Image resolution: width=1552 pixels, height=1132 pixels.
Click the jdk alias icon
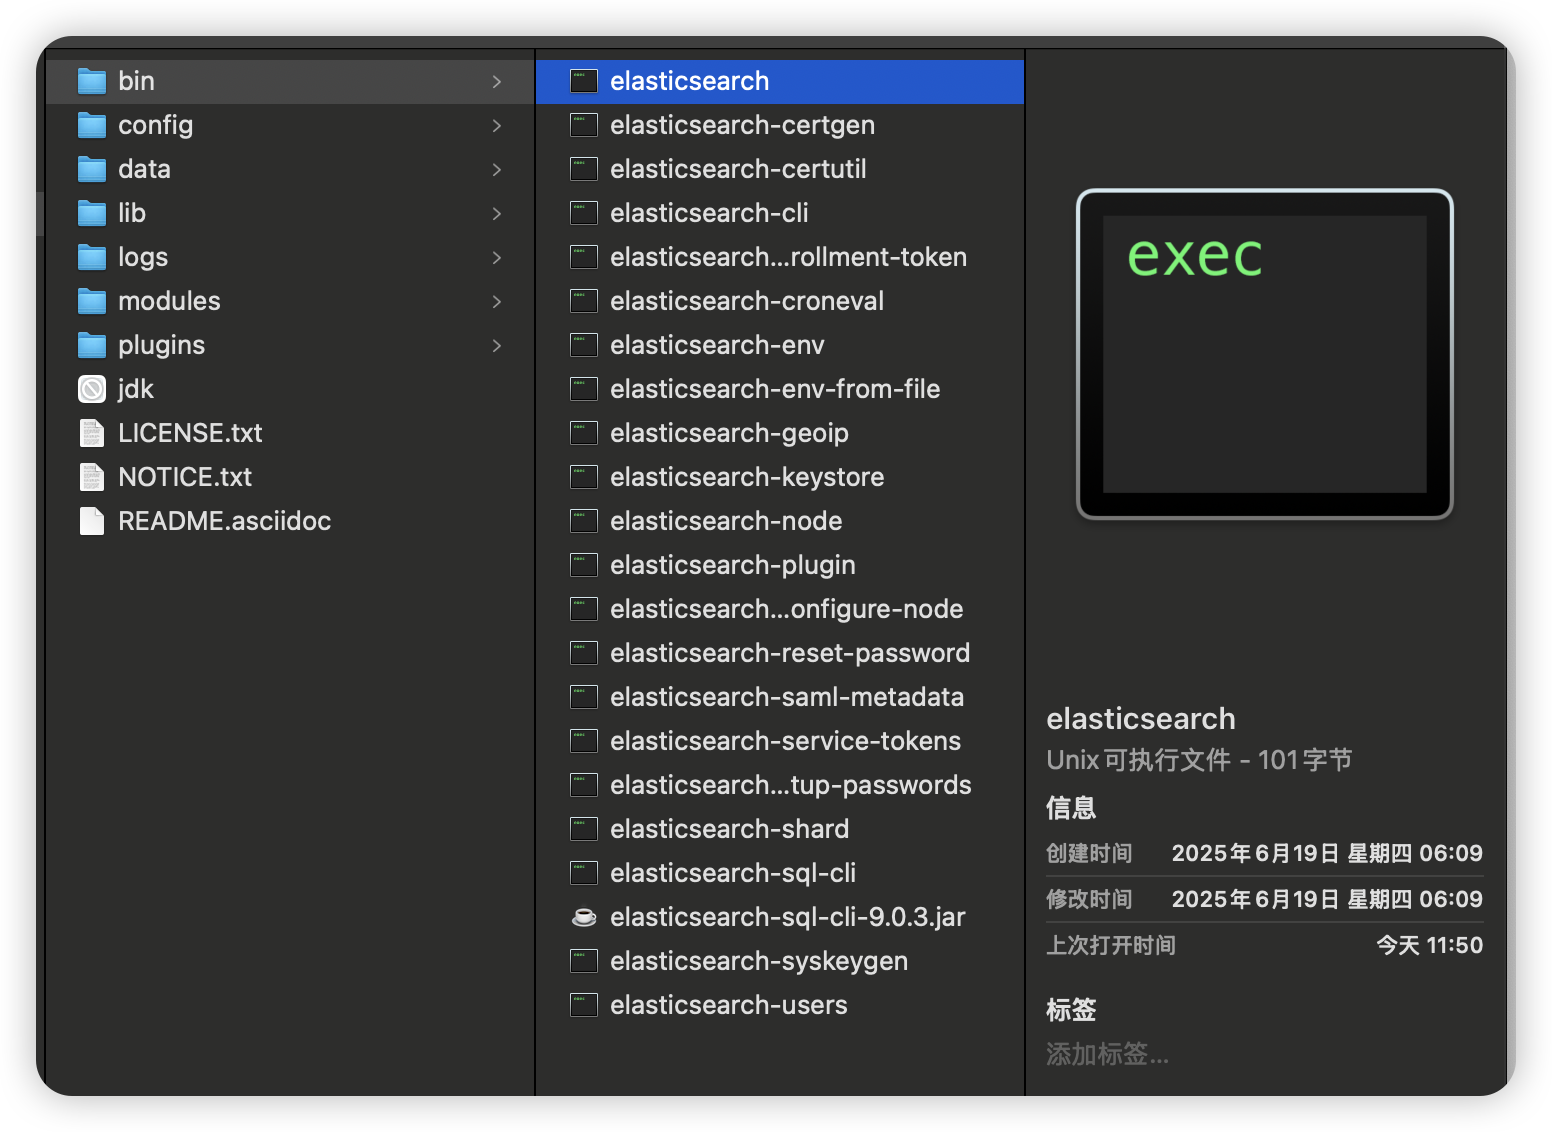click(x=92, y=389)
